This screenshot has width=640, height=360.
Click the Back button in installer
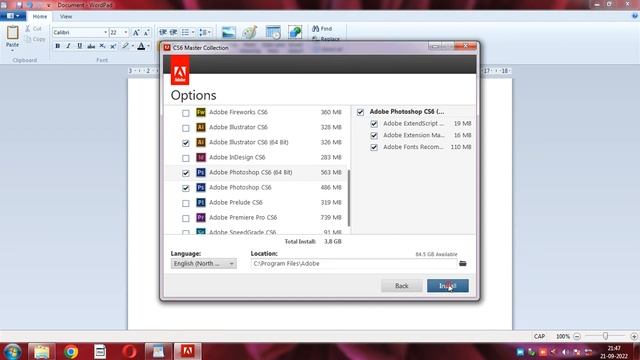tap(402, 286)
